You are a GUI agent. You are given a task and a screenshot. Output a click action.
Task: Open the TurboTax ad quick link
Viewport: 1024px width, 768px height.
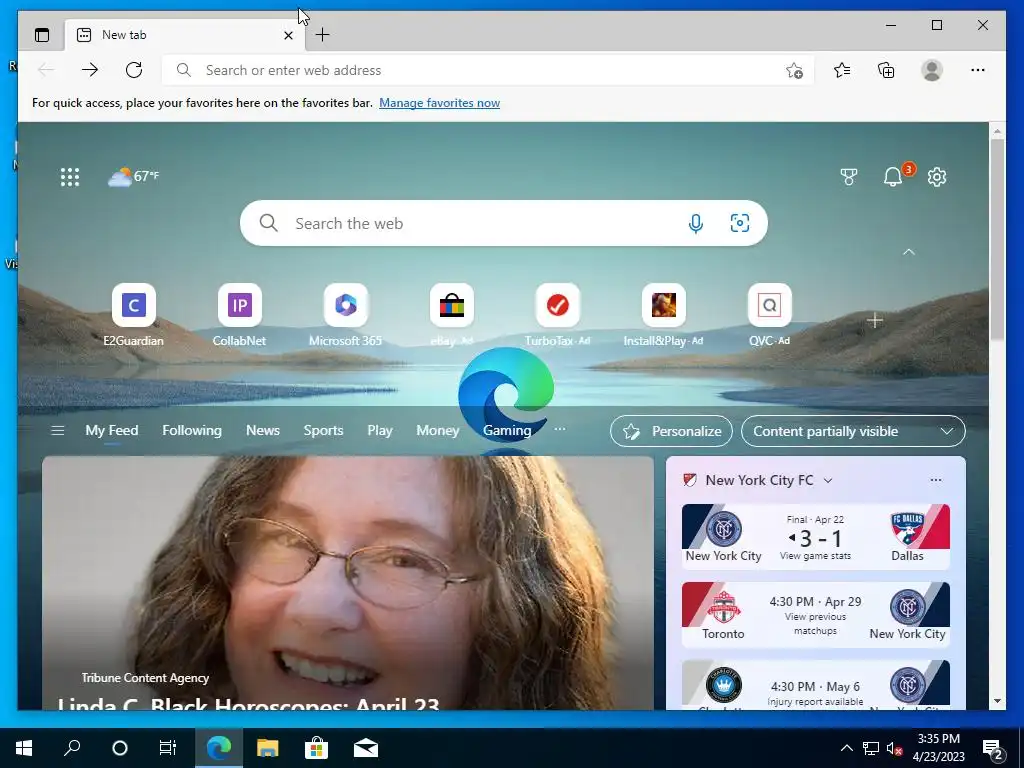pyautogui.click(x=557, y=315)
